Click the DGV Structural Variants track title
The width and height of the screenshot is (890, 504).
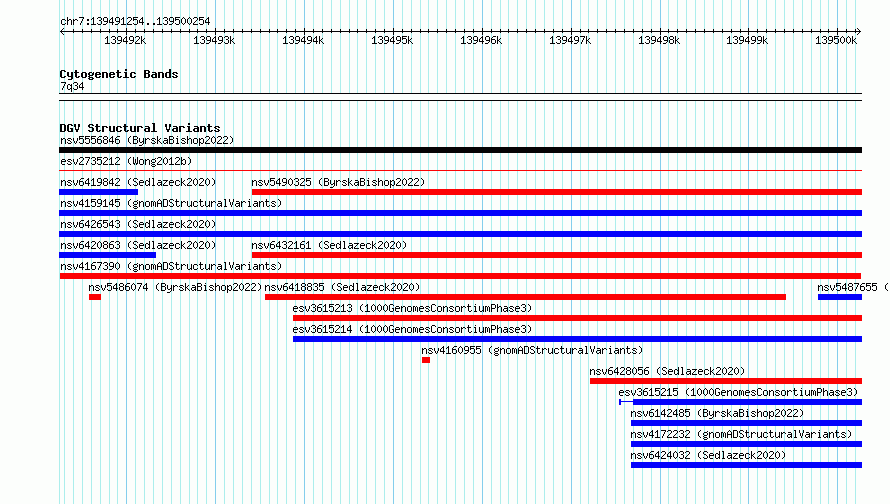coord(140,128)
